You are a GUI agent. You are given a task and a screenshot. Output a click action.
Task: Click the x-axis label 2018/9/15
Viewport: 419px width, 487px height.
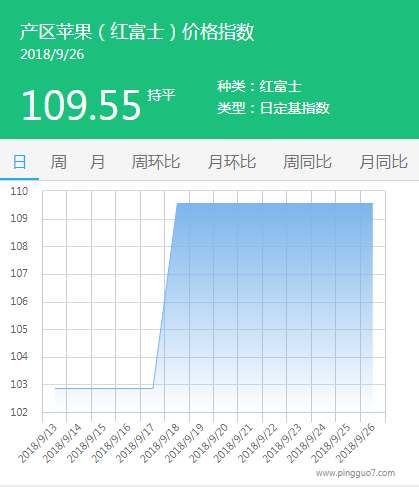click(86, 444)
